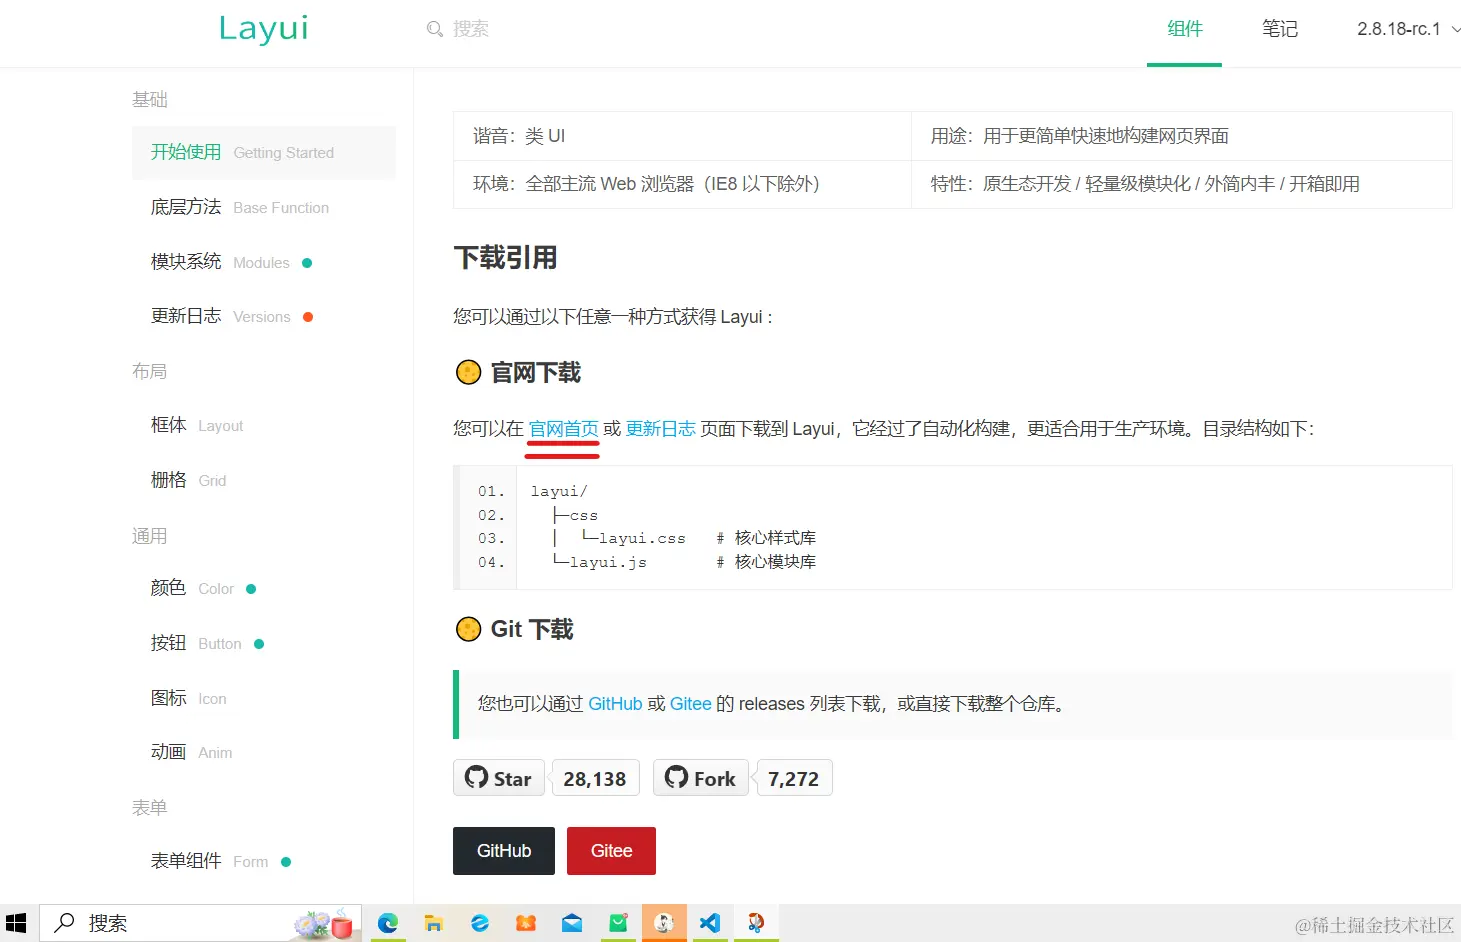This screenshot has width=1461, height=942.
Task: Click the flower and cup search highlight icon
Action: click(323, 924)
